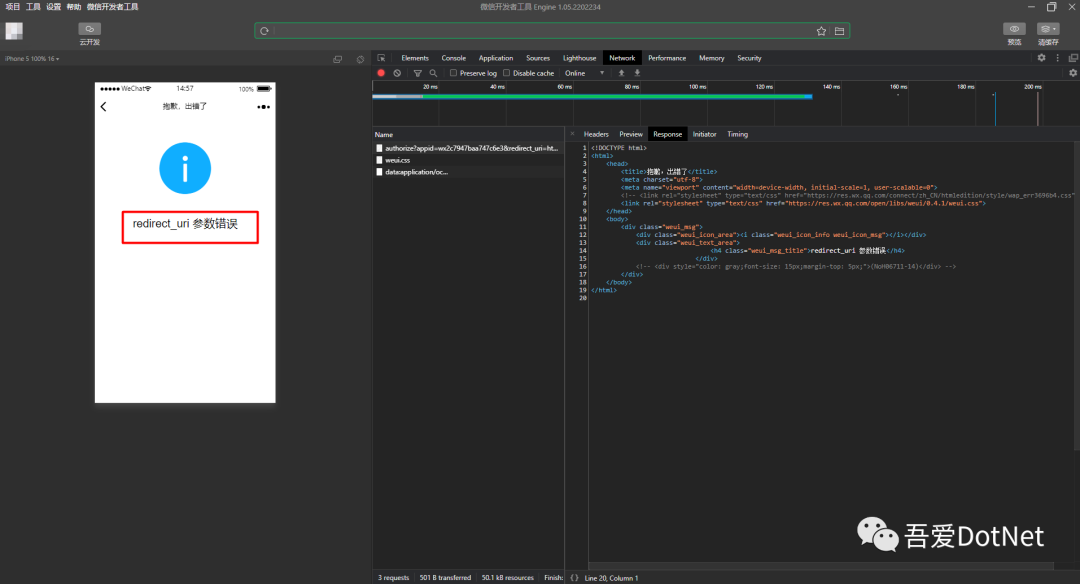Open network search with magnifier icon
Image resolution: width=1080 pixels, height=584 pixels.
tap(433, 73)
